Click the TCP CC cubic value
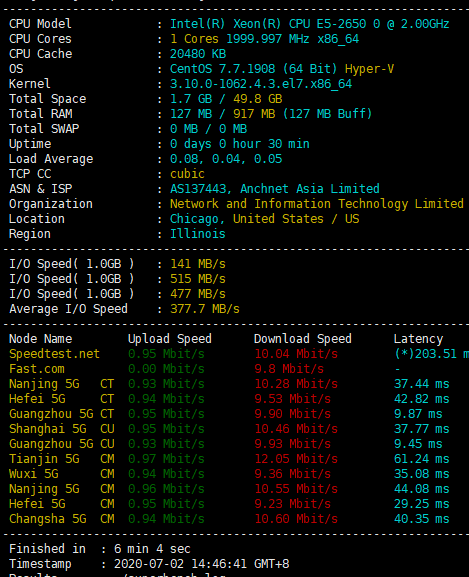 pos(187,174)
